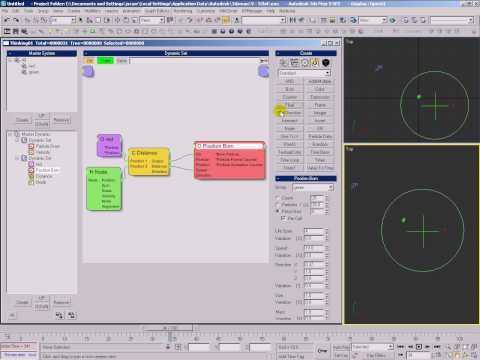
Task: Click Remove button under Master System list
Action: 61,120
